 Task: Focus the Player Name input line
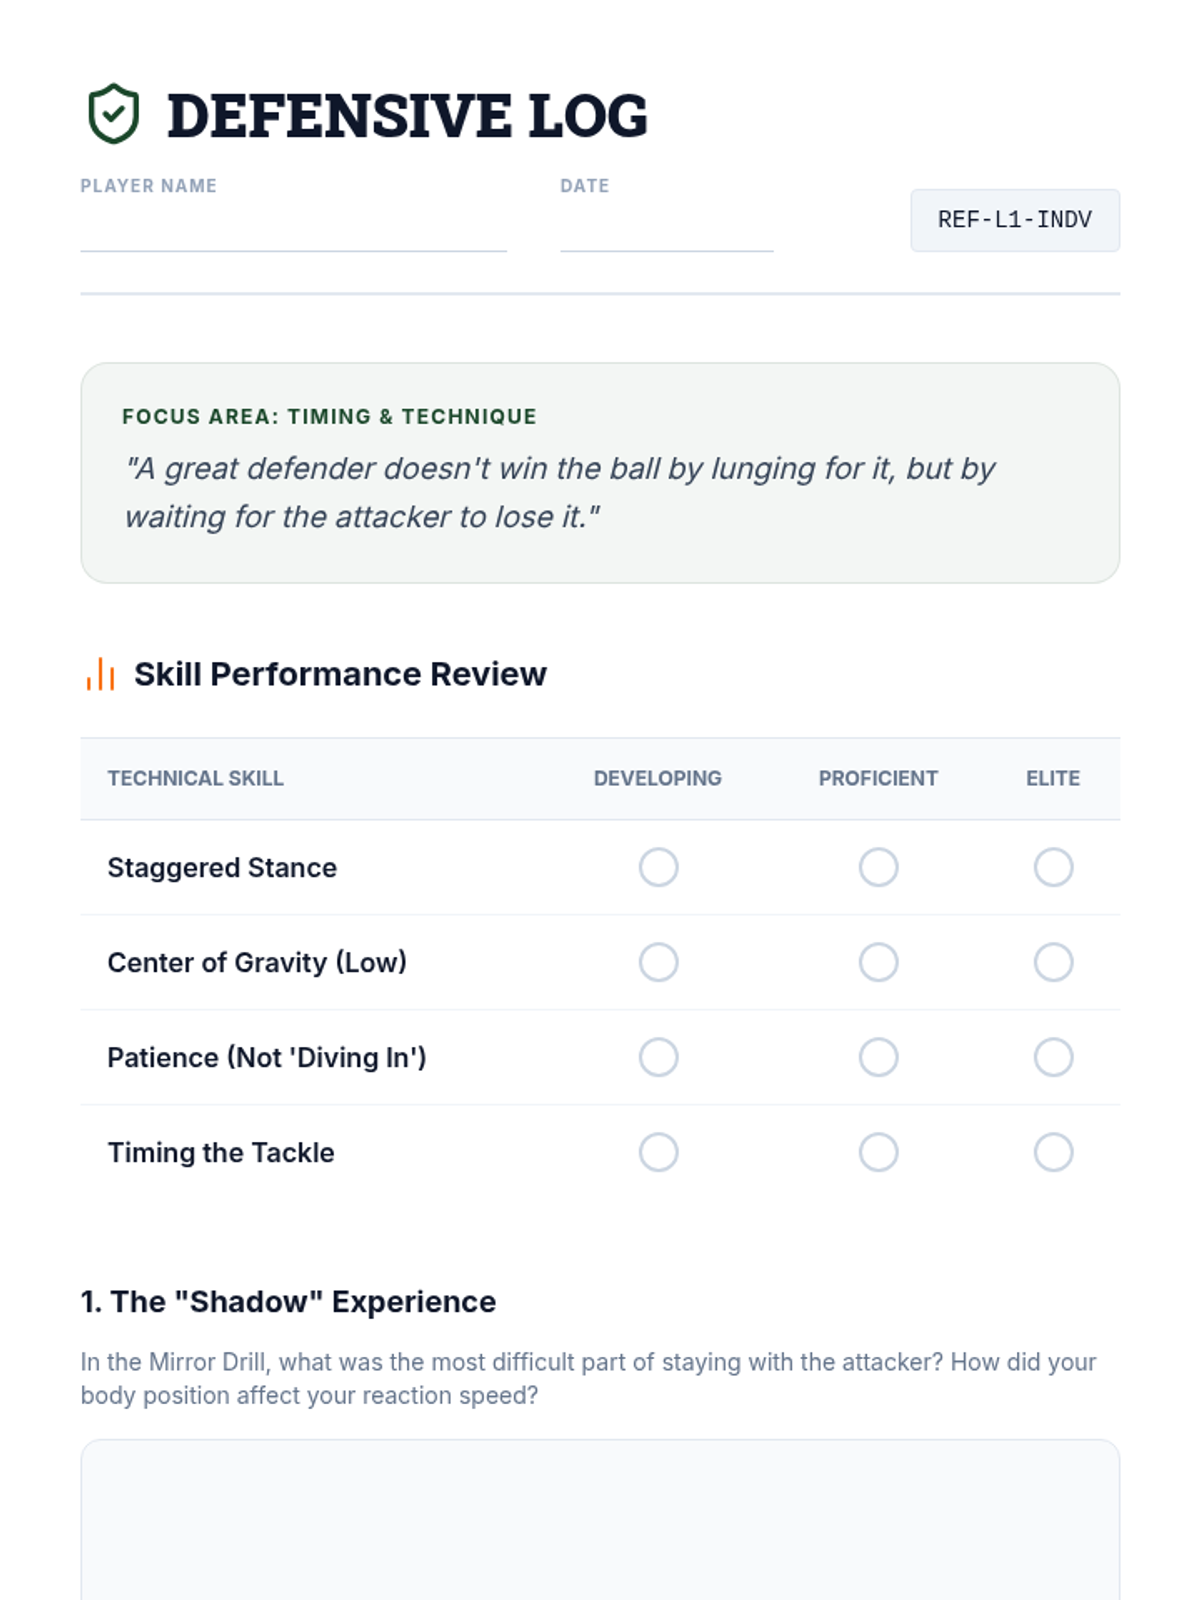tap(293, 228)
